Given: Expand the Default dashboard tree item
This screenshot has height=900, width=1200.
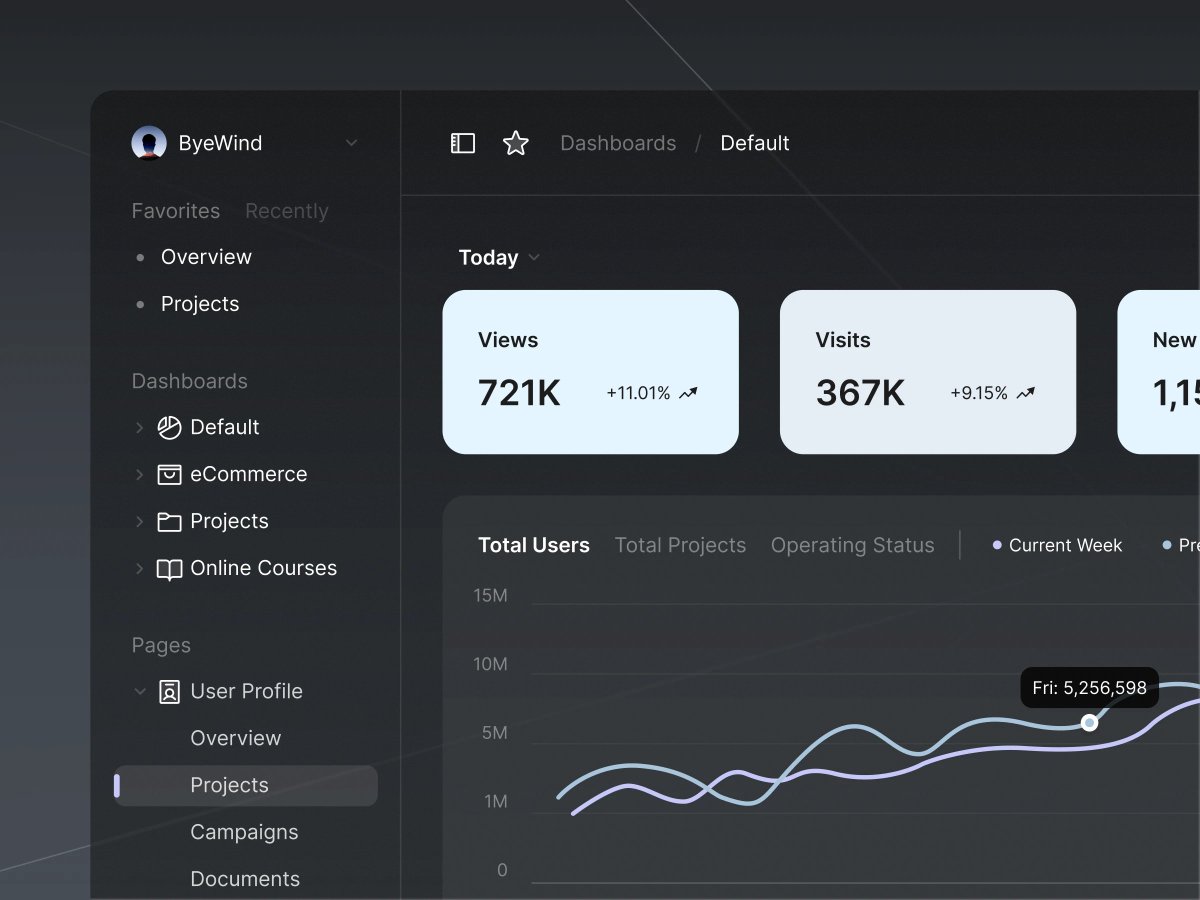Looking at the screenshot, I should coord(139,427).
